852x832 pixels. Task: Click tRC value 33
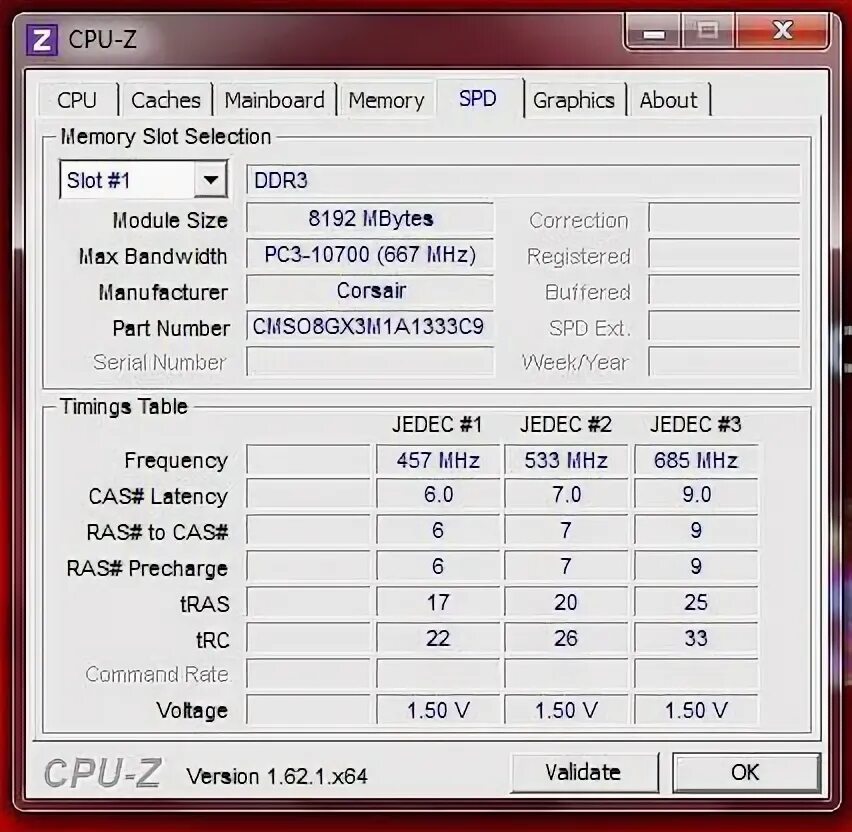(696, 638)
